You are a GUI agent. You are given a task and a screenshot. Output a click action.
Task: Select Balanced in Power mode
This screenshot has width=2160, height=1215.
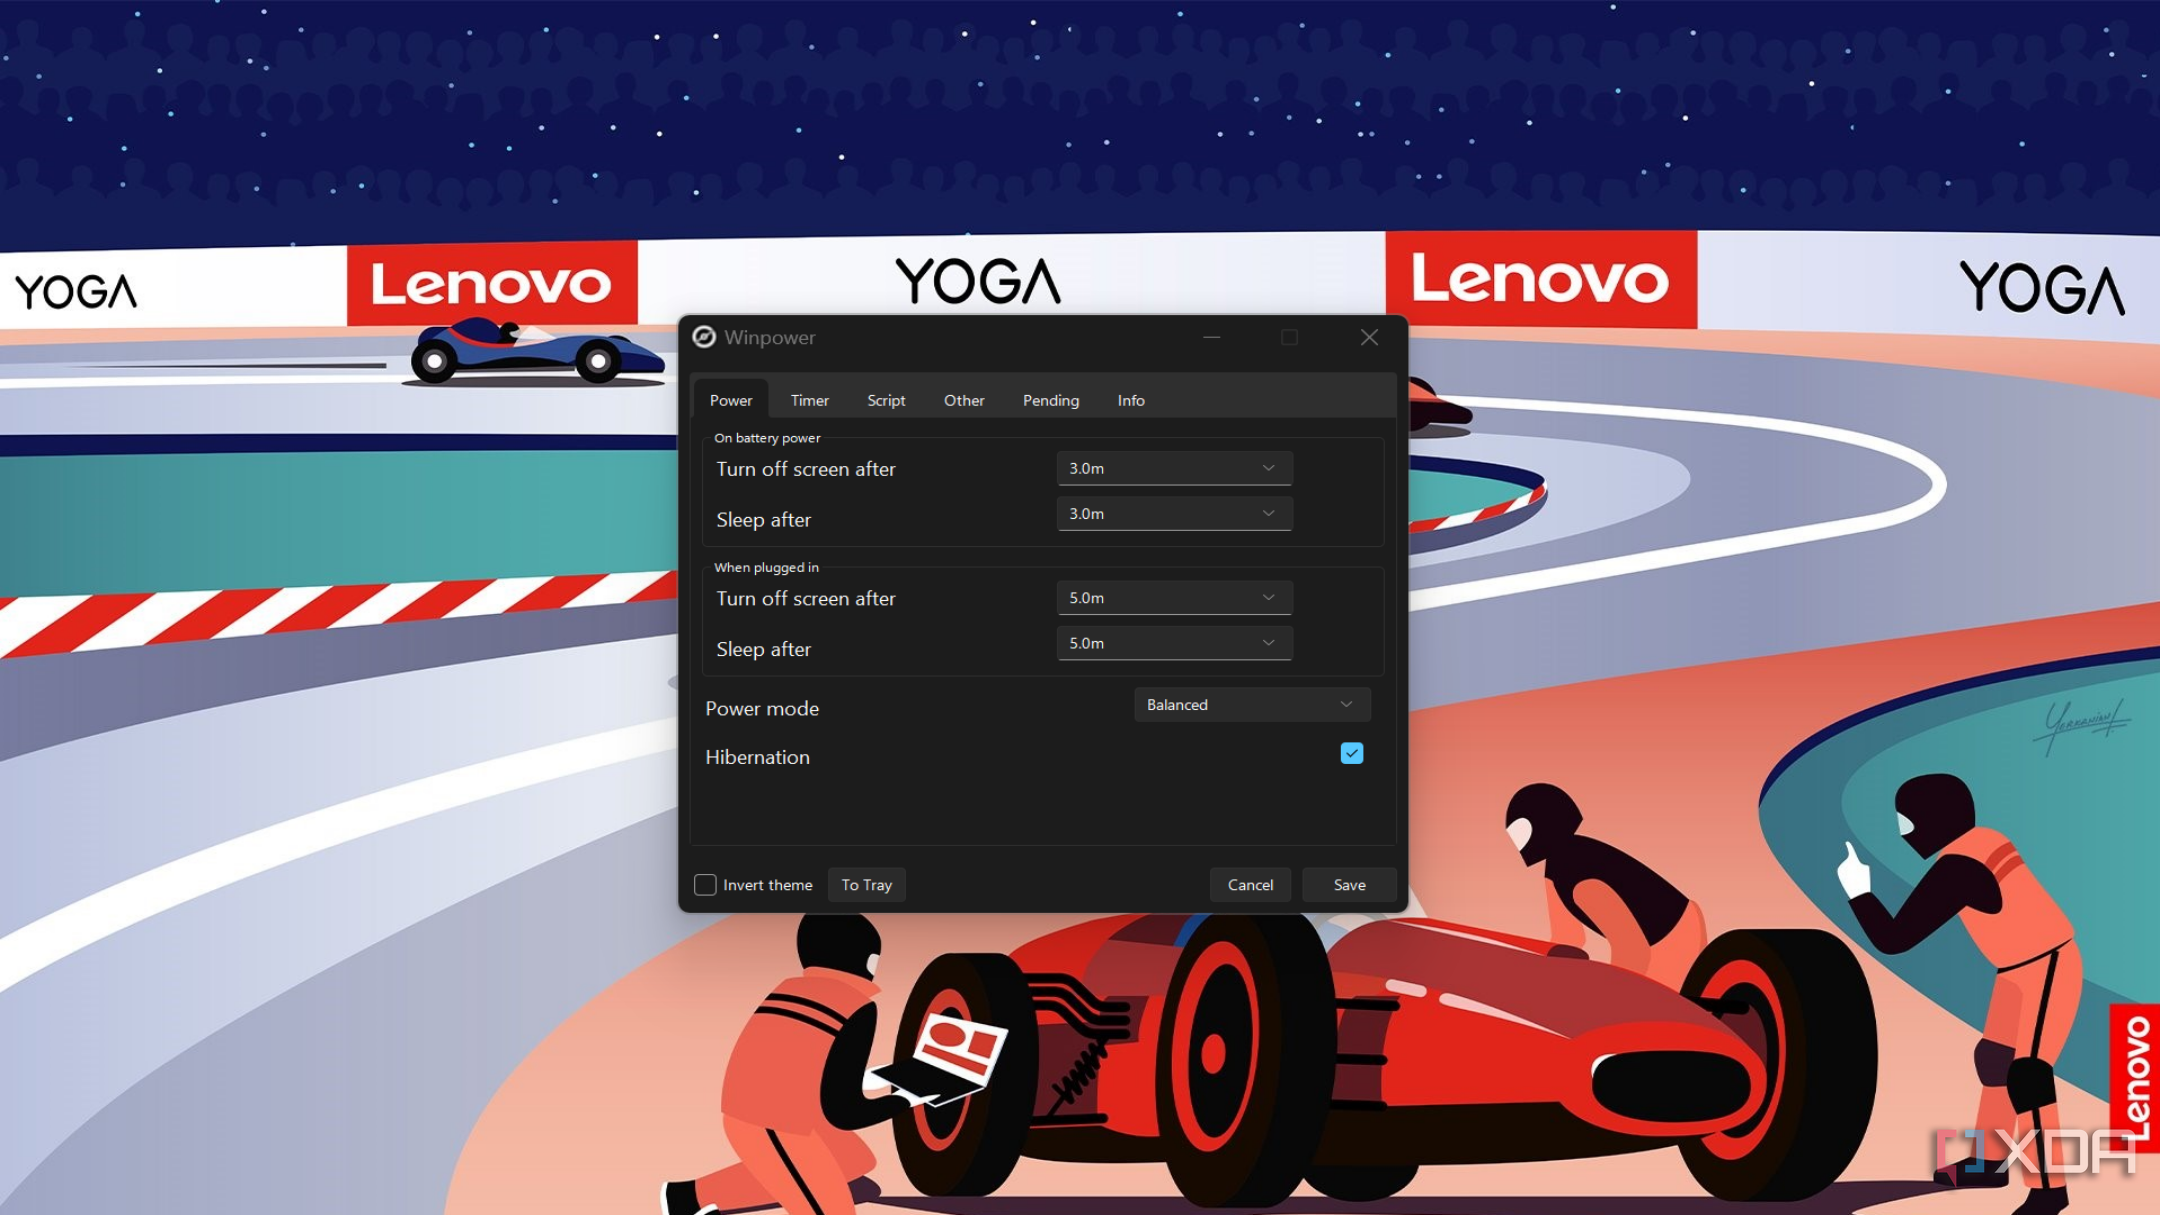pos(1246,705)
